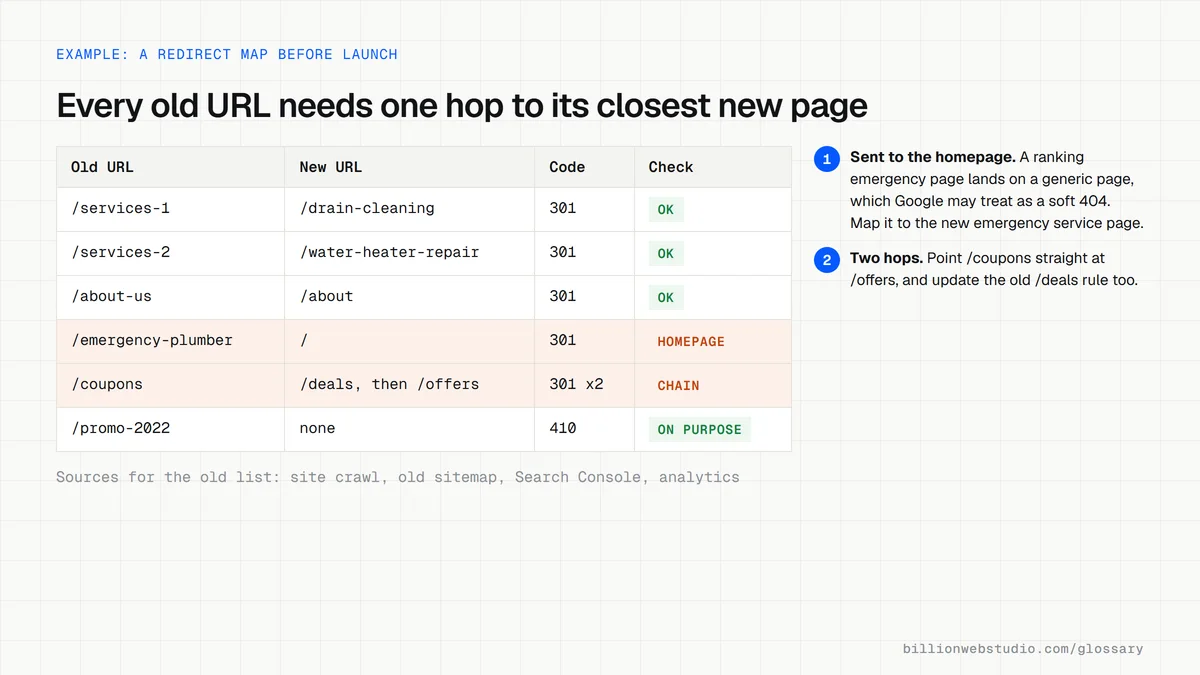Click 'EXAMPLE: A REDIRECT MAP BEFORE LAUNCH' label
Viewport: 1200px width, 675px height.
(x=227, y=54)
